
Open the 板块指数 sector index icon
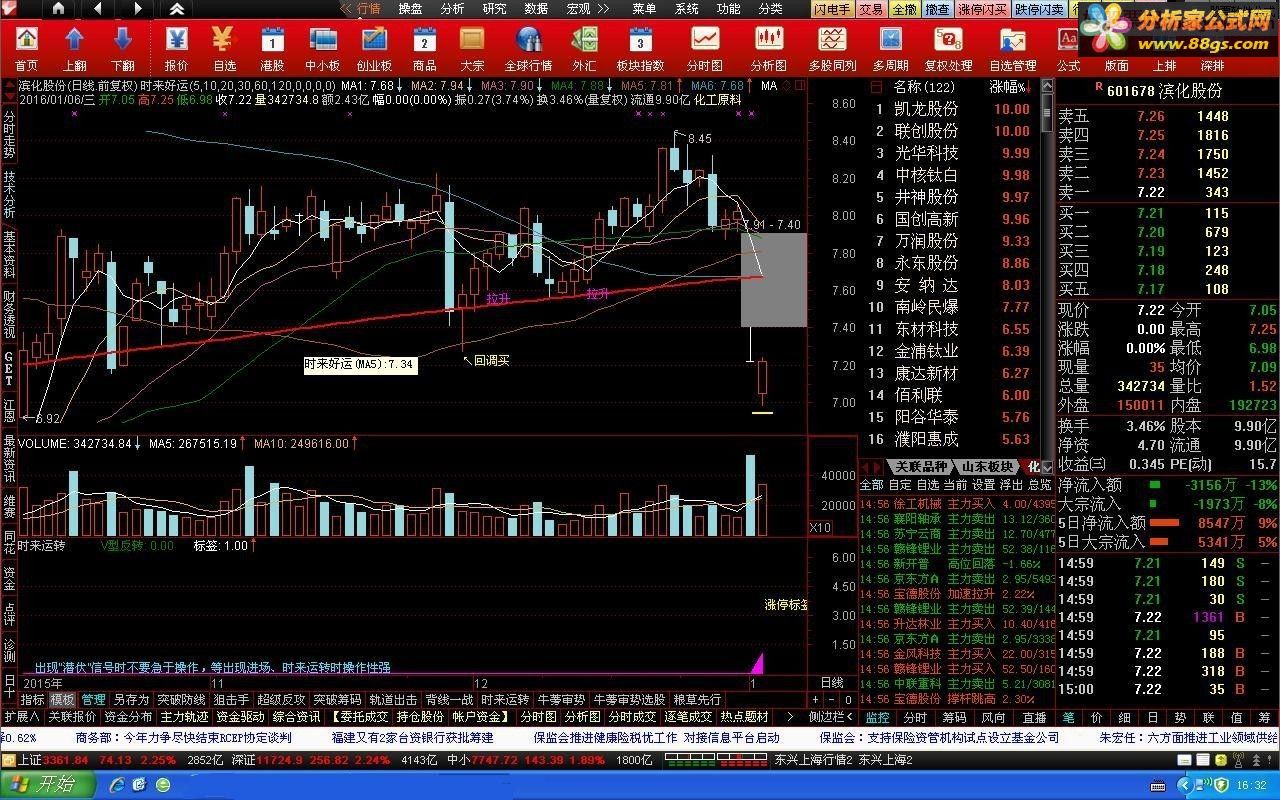(x=640, y=48)
